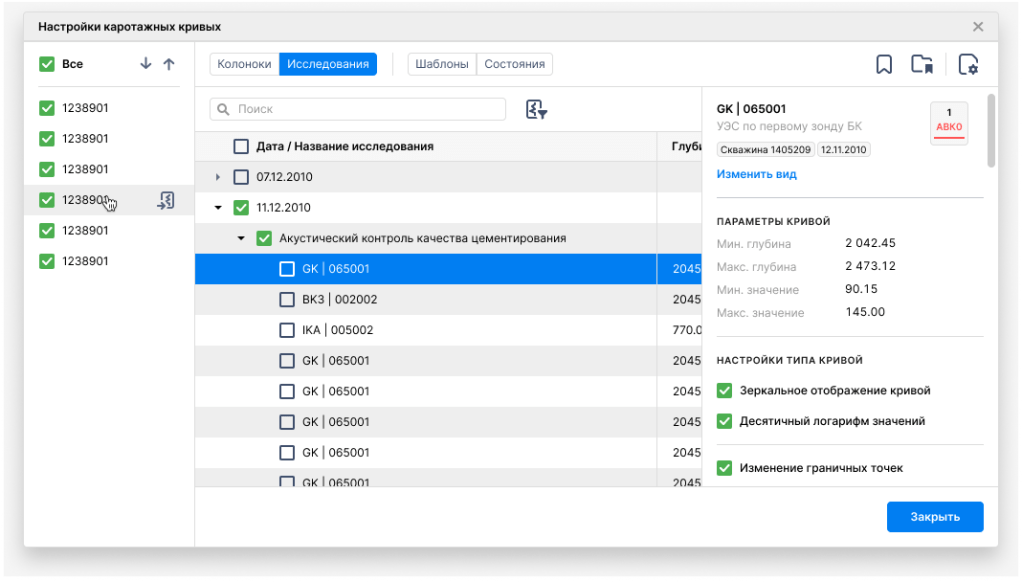Disable Зеркальное отображение кривой

(x=725, y=391)
